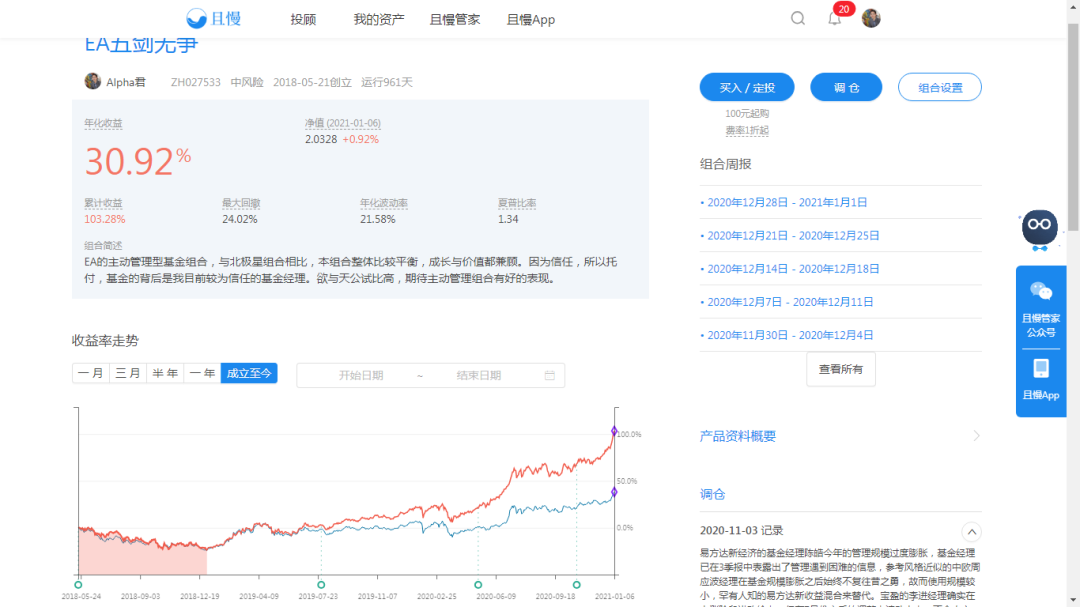Open weekly report 2020年12月28日 - 2021年1月1日
1080x607 pixels.
click(x=787, y=203)
